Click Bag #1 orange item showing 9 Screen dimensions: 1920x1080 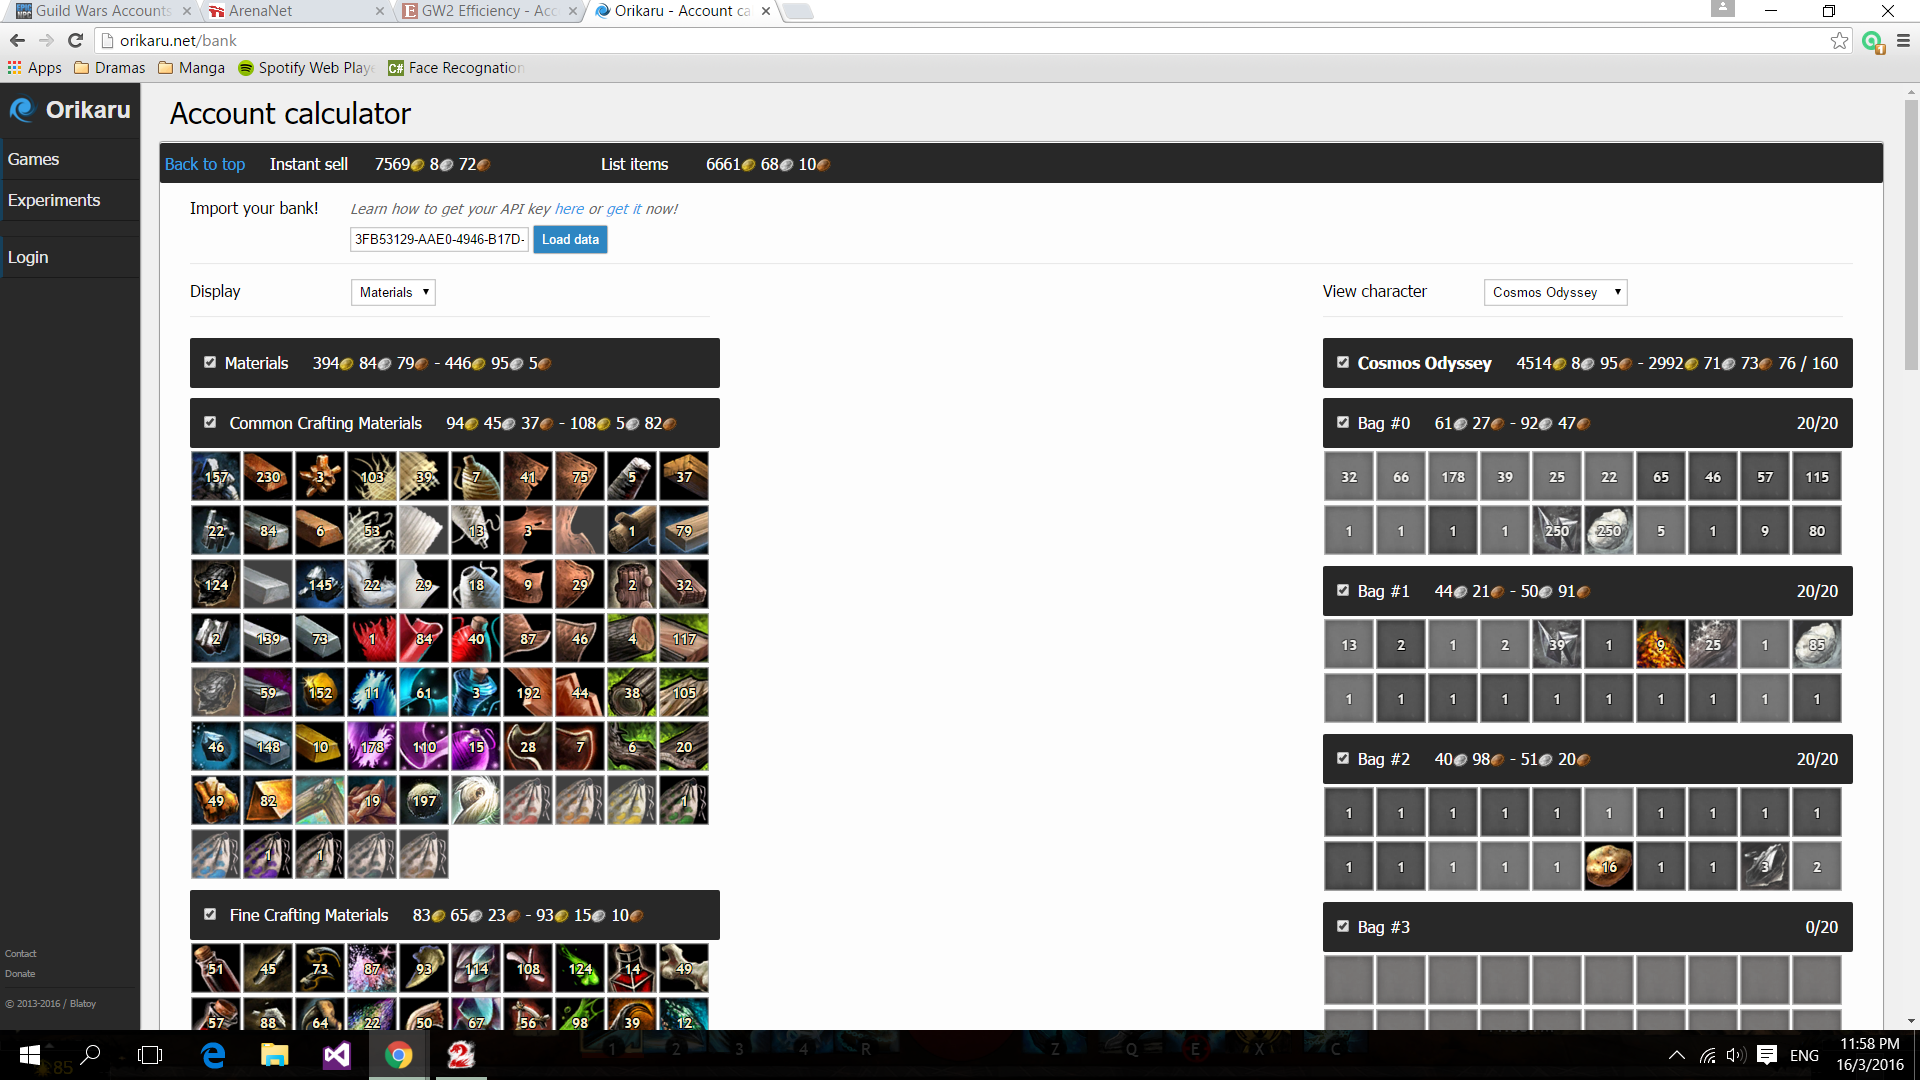click(1661, 644)
